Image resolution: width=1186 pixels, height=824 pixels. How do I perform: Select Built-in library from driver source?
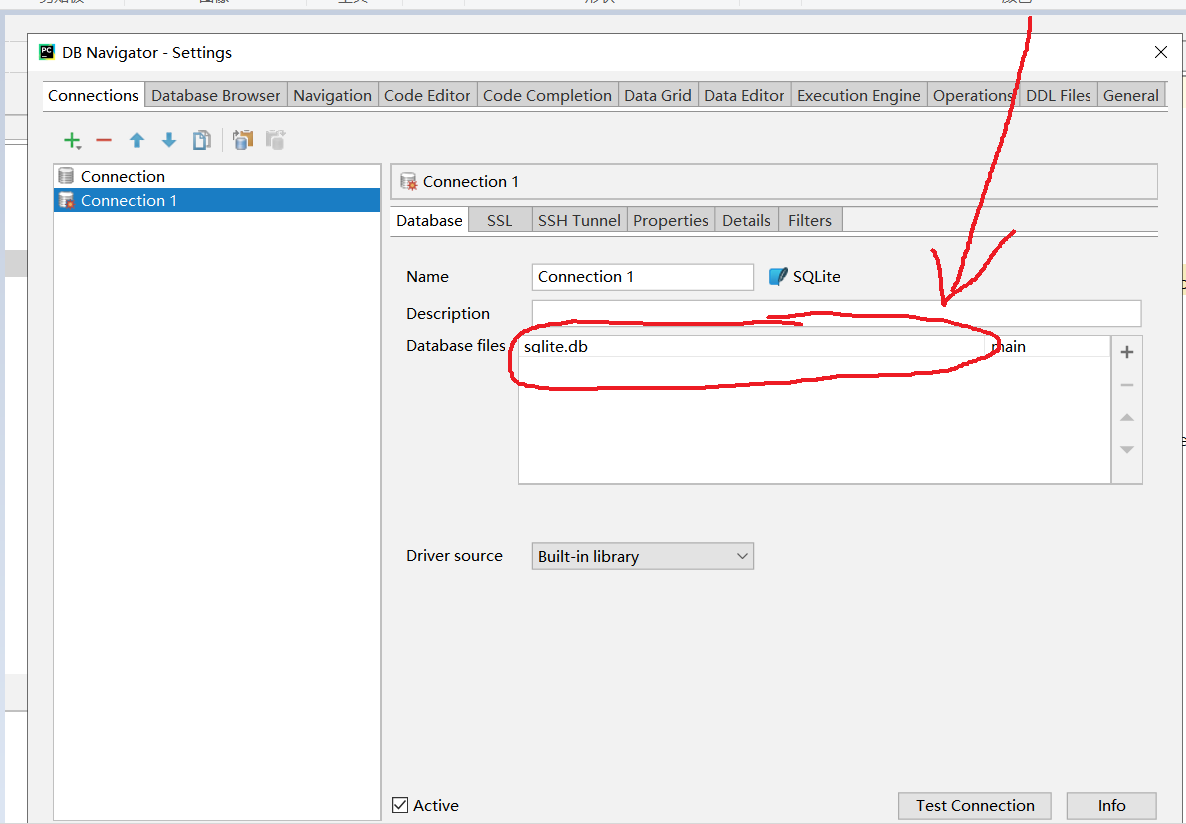642,555
